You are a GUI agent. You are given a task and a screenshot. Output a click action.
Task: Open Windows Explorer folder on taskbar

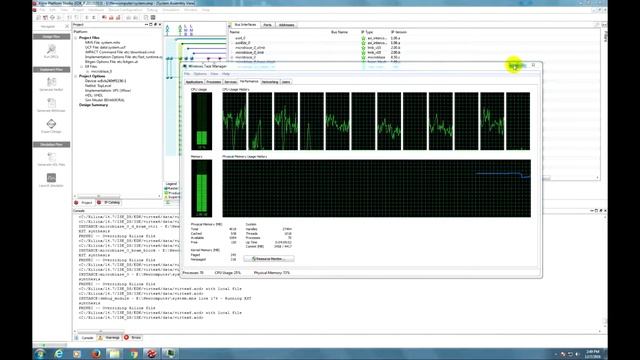tap(115, 353)
